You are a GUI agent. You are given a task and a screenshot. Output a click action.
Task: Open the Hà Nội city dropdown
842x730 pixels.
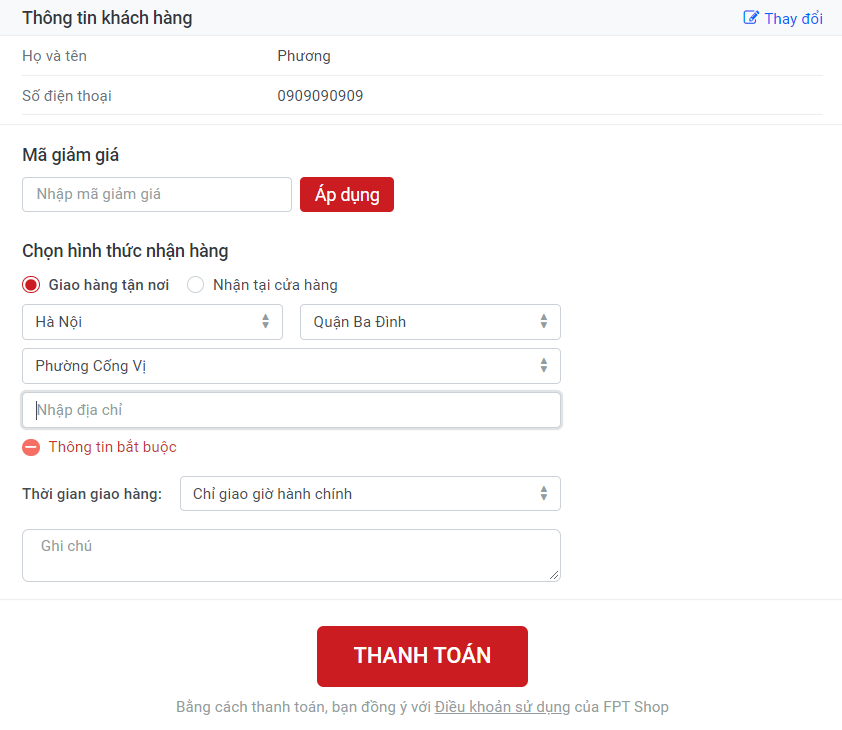click(x=152, y=322)
